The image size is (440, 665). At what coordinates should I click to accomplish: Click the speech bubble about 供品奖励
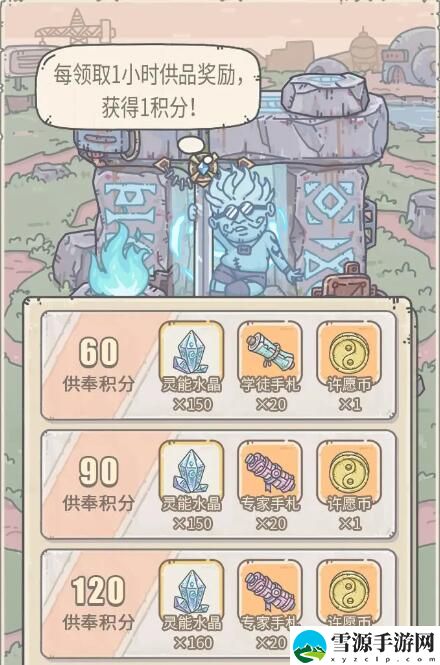(x=147, y=88)
